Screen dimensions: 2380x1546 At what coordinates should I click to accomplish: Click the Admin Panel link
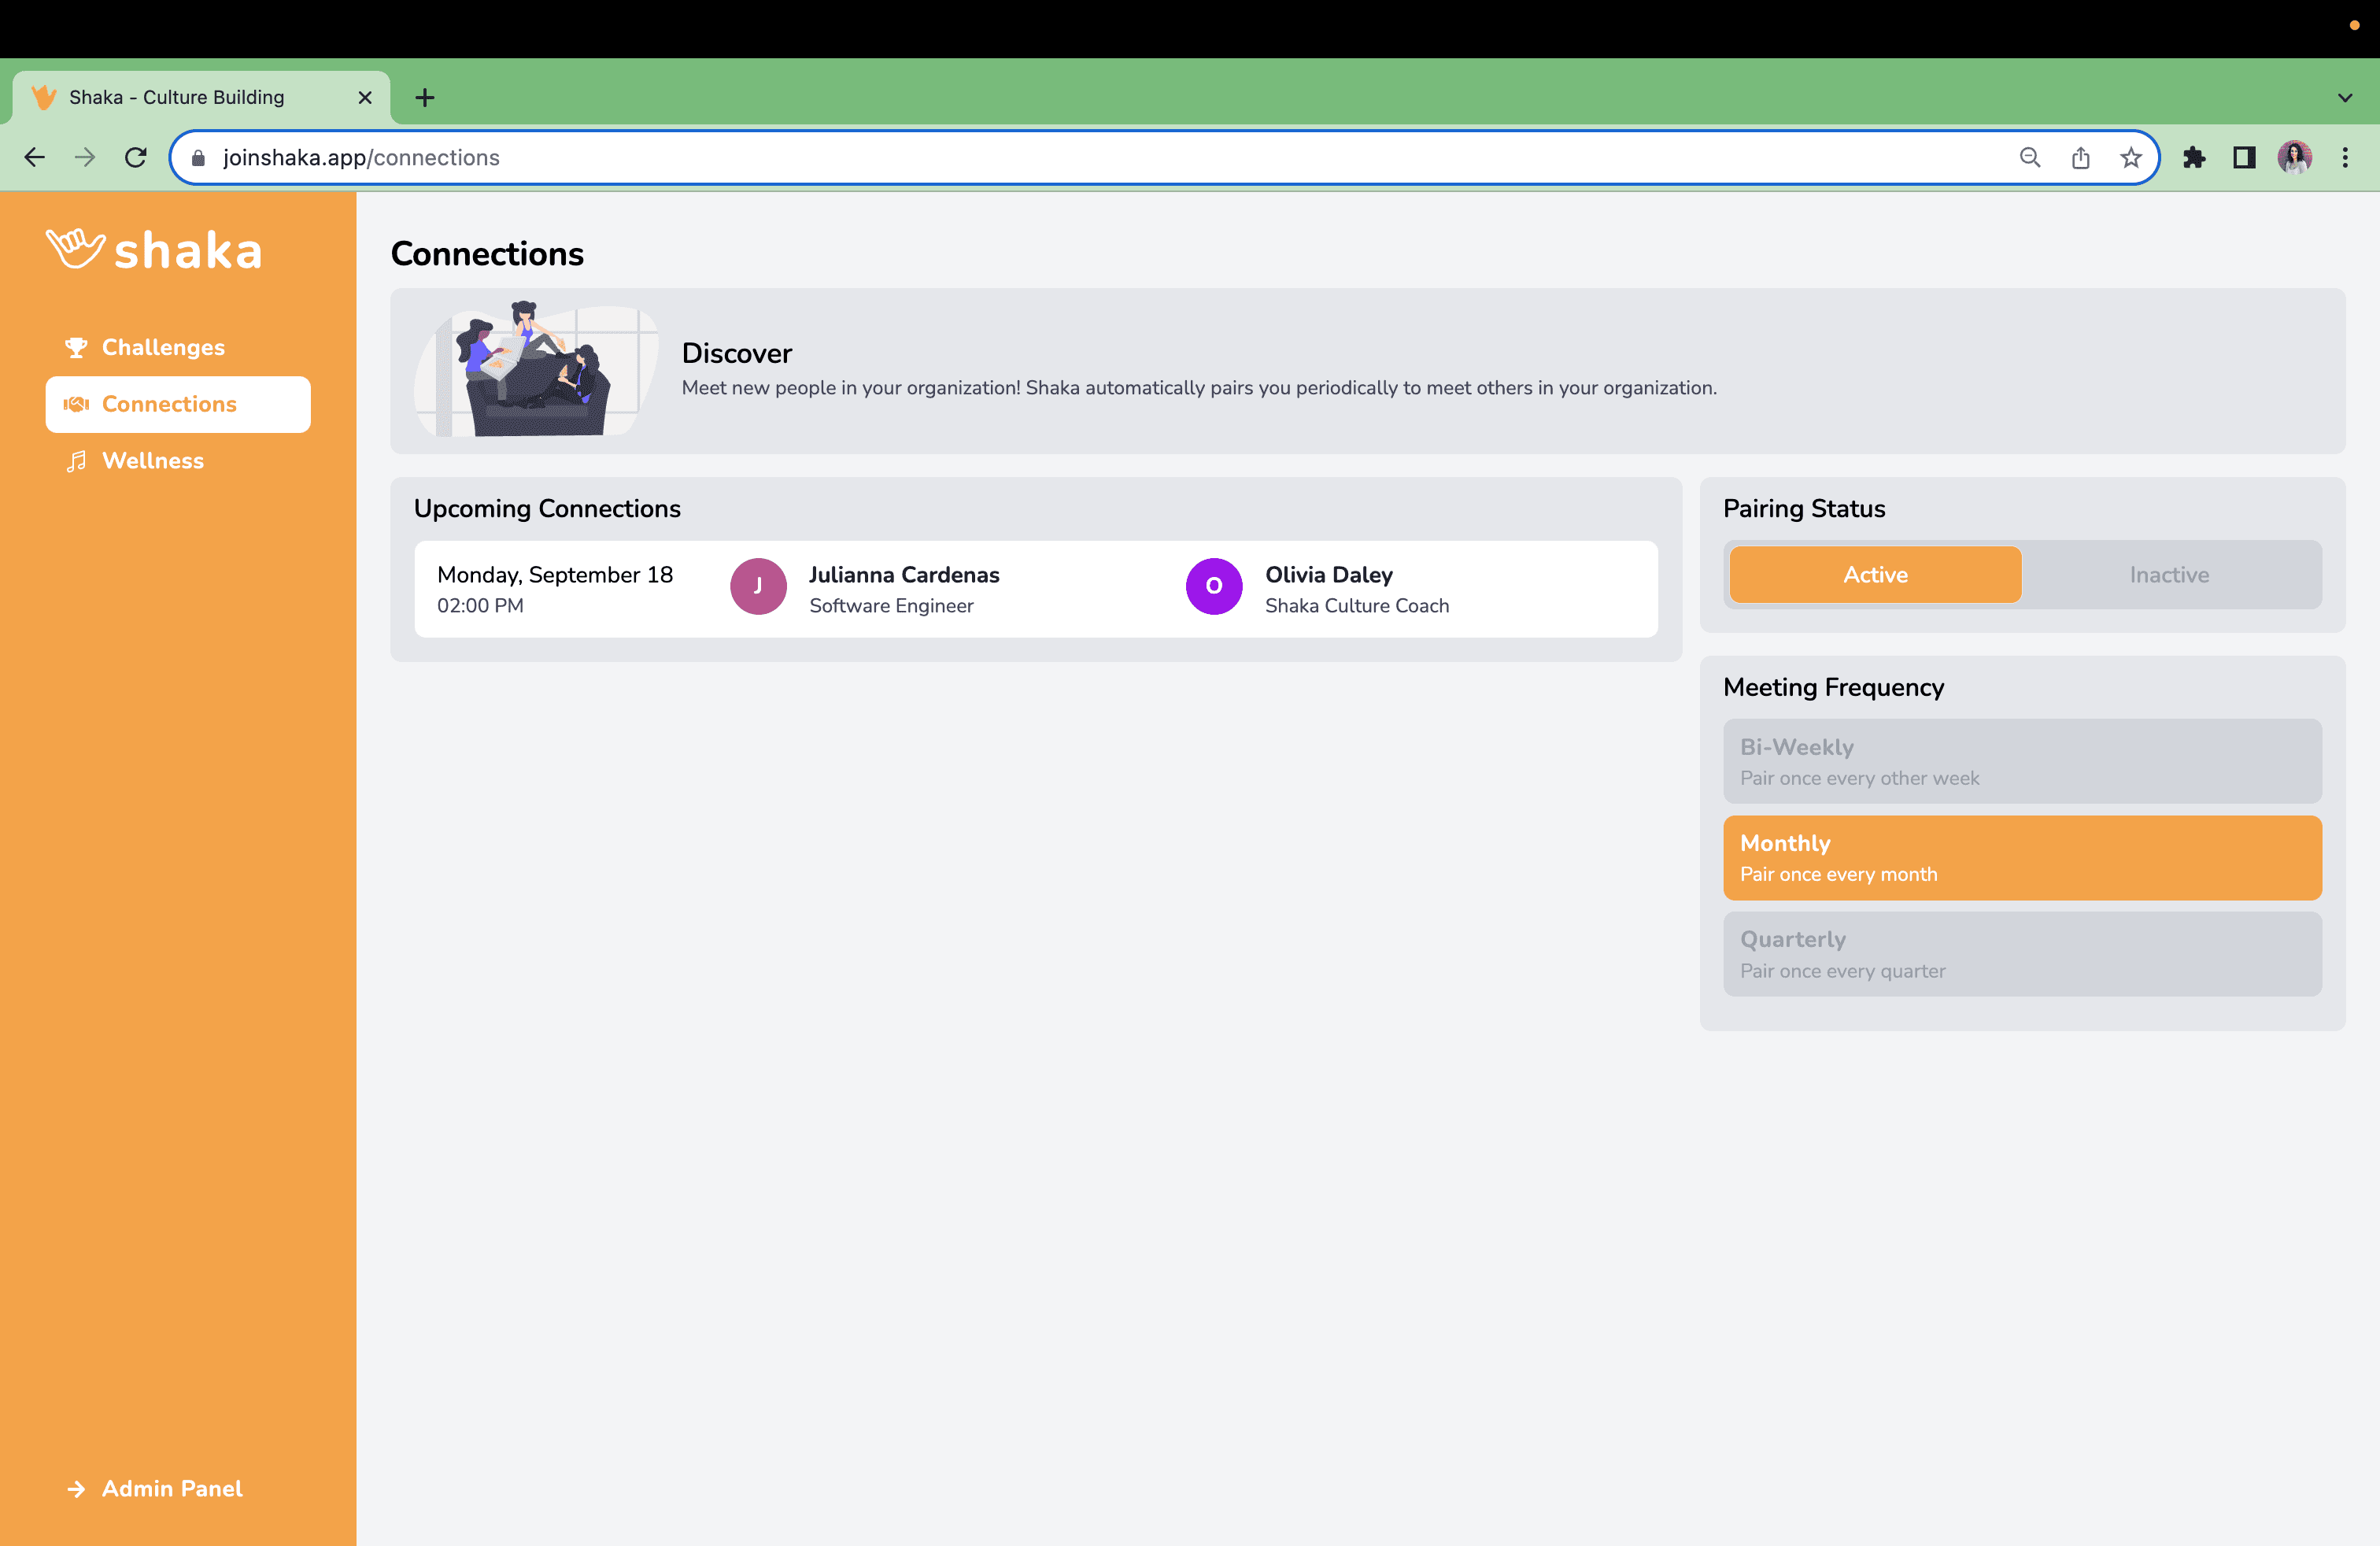click(x=172, y=1489)
